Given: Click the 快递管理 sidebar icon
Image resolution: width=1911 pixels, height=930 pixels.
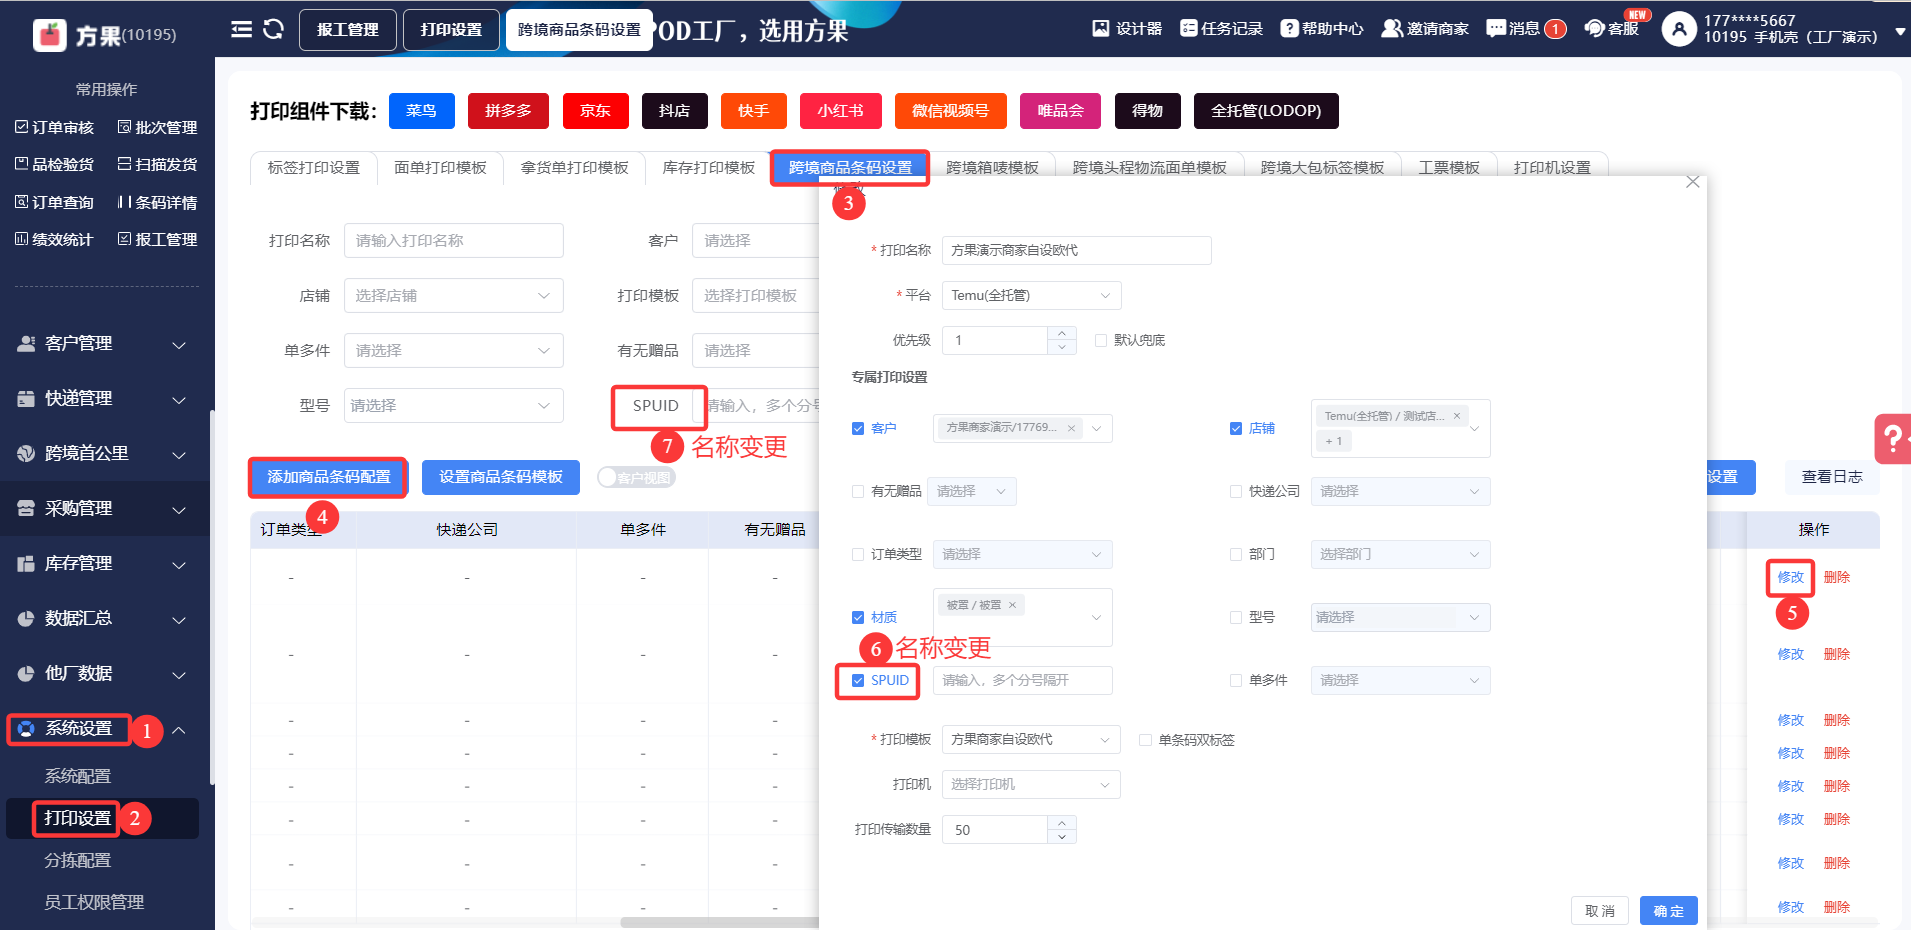Looking at the screenshot, I should click(26, 399).
